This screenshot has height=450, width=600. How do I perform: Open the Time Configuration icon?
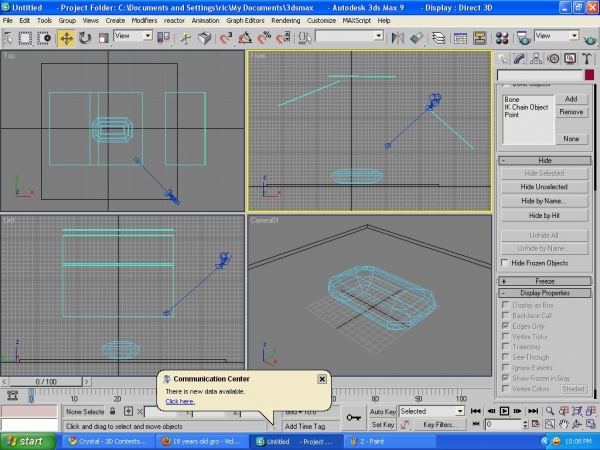(536, 424)
